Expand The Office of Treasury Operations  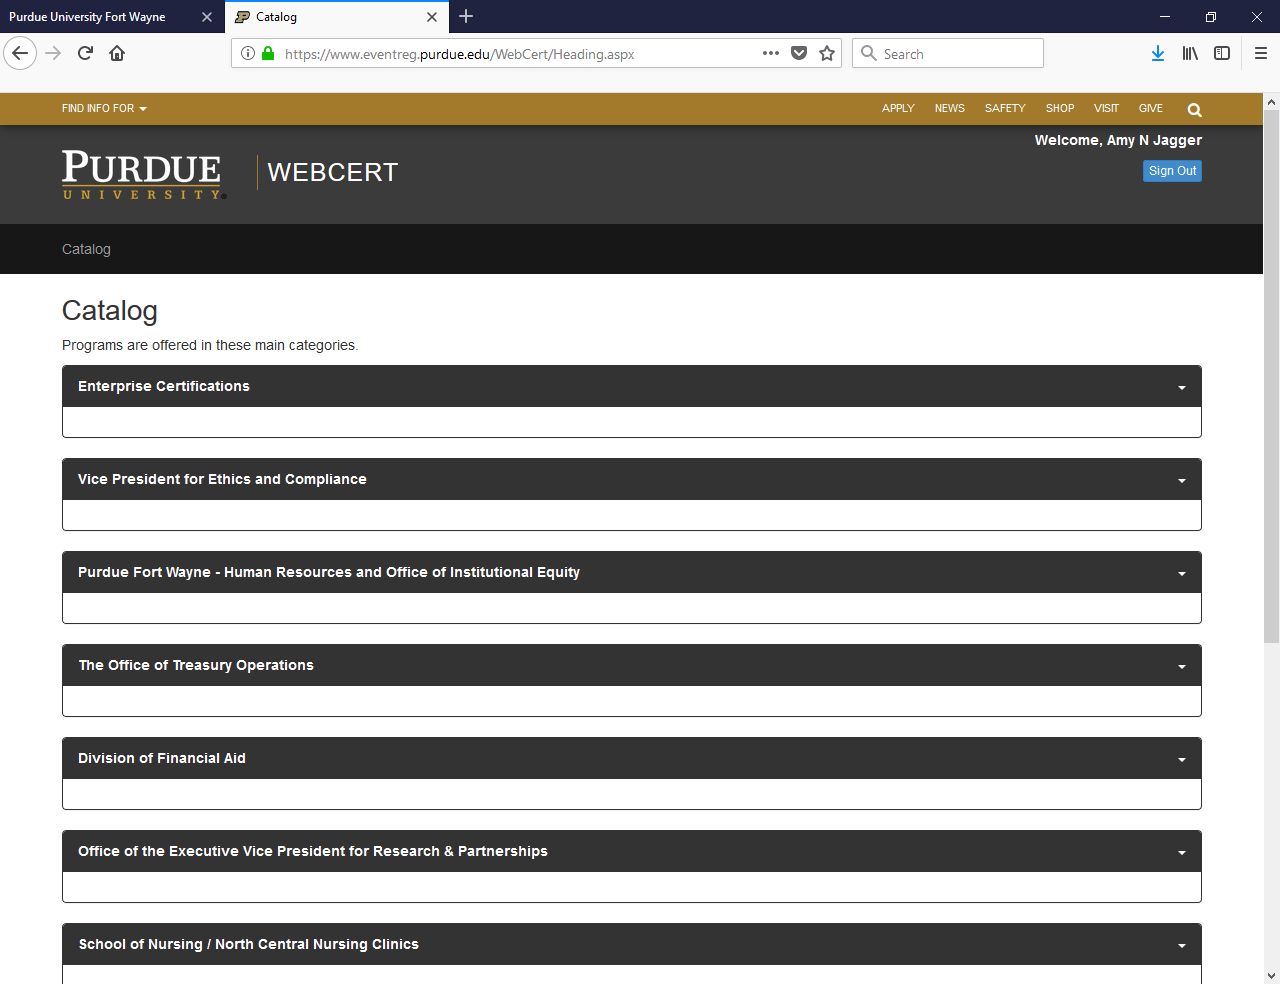[632, 665]
